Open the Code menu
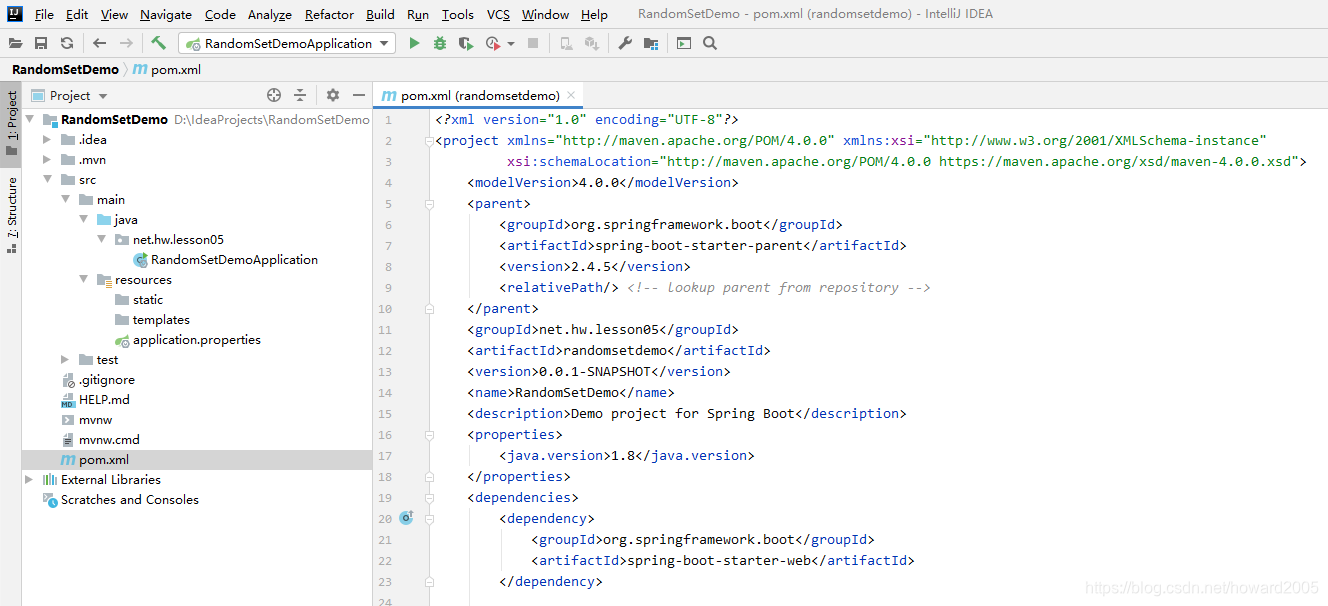This screenshot has width=1328, height=606. [220, 14]
